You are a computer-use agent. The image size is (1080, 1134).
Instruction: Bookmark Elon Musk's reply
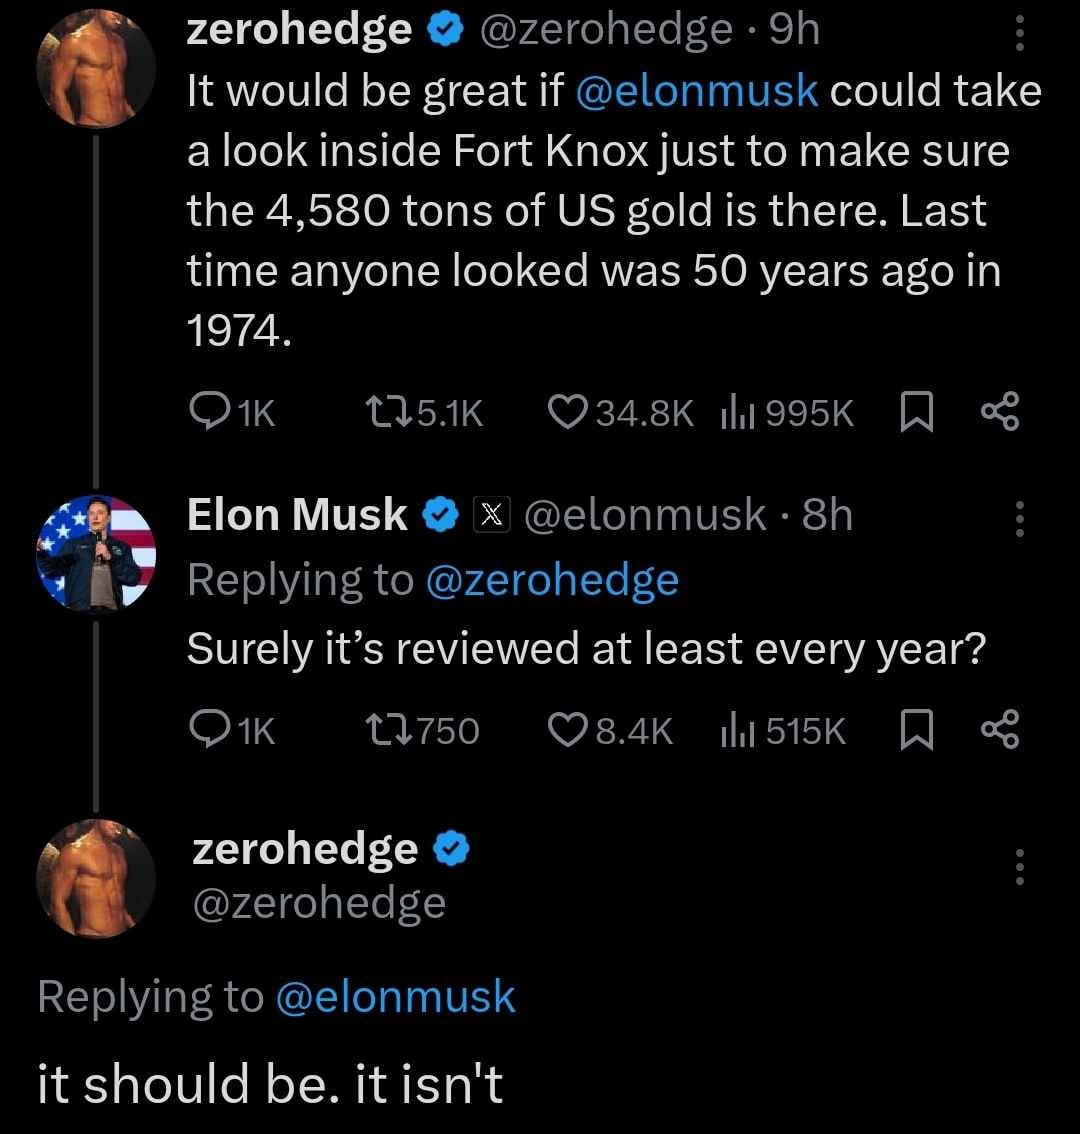[916, 732]
